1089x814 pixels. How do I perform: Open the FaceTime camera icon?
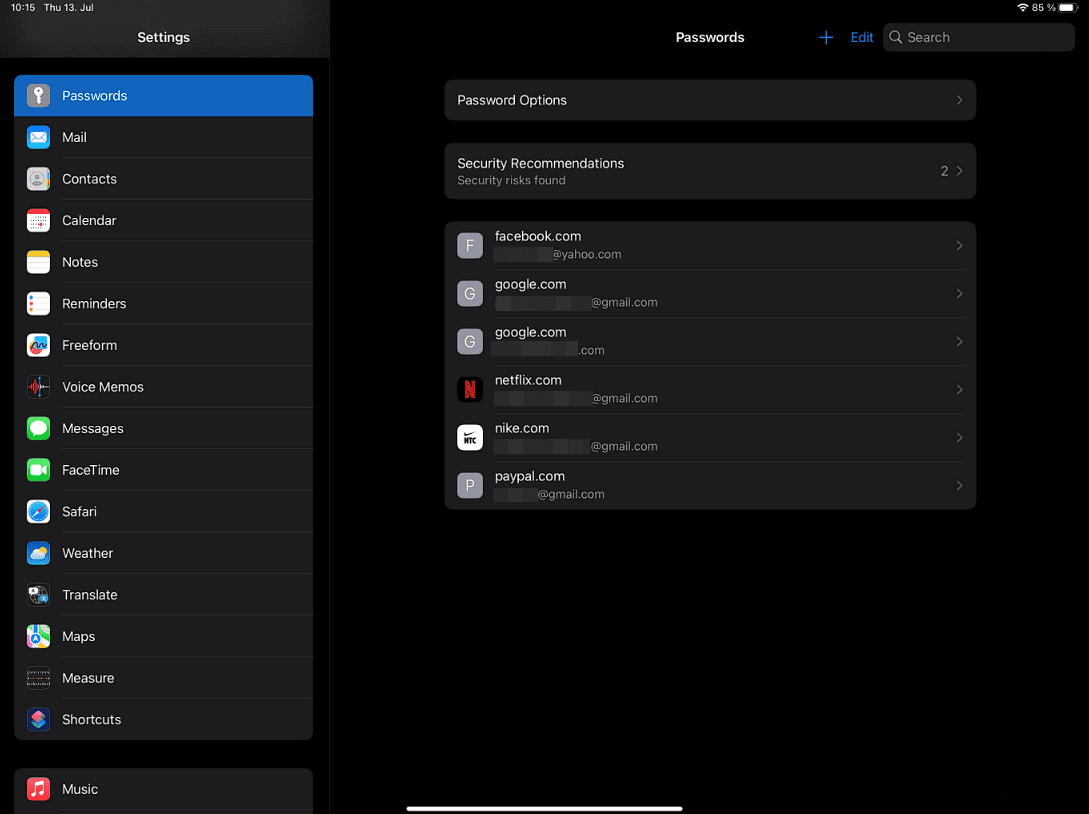tap(38, 470)
